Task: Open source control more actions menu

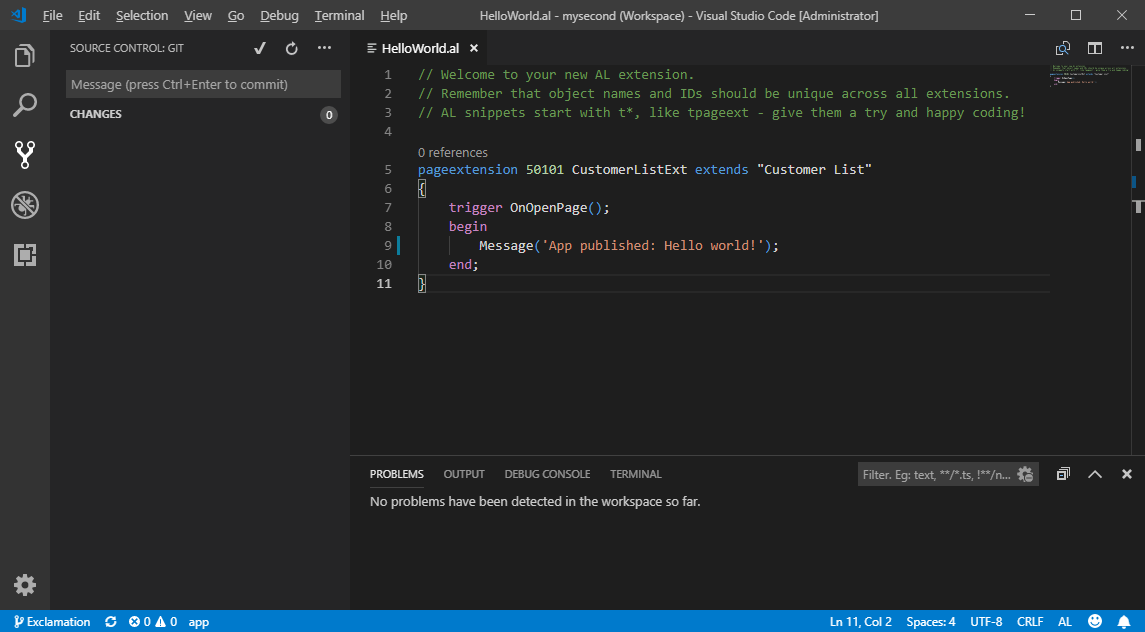Action: click(324, 48)
